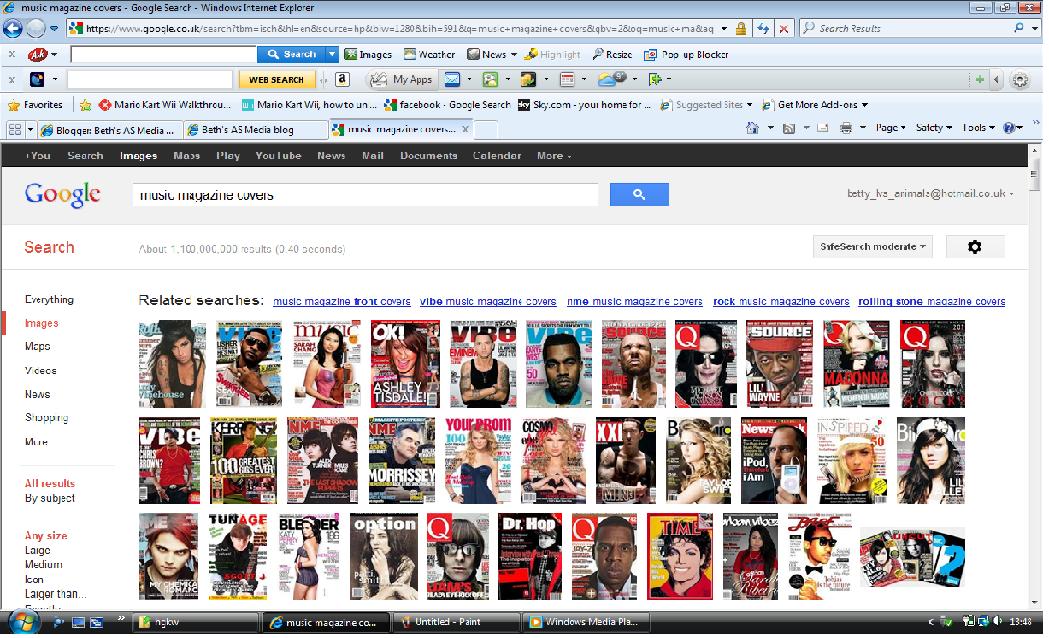The height and width of the screenshot is (638, 1049).
Task: Open Quick Tabs grid icon
Action: click(15, 129)
